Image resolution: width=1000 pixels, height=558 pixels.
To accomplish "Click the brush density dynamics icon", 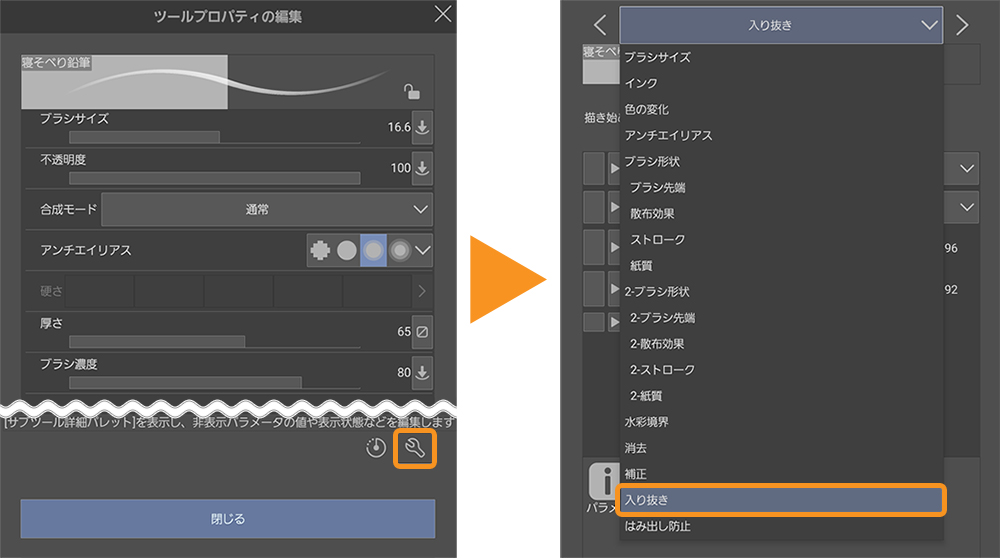I will tap(422, 373).
